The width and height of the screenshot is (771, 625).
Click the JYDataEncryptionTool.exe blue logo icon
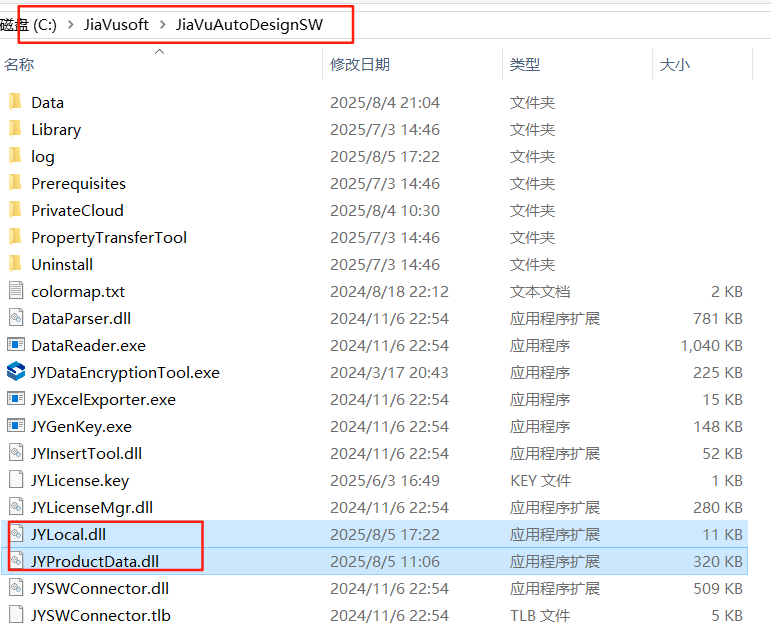point(16,372)
